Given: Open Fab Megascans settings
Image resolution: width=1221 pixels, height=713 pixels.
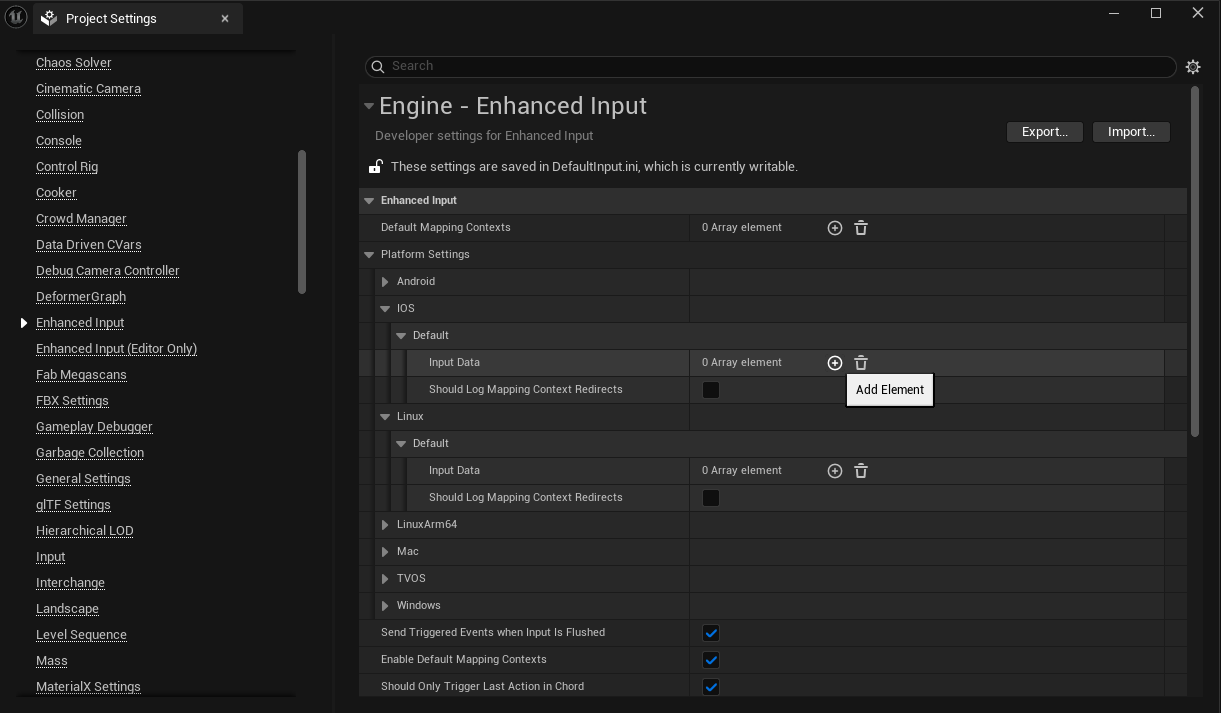Looking at the screenshot, I should 81,374.
